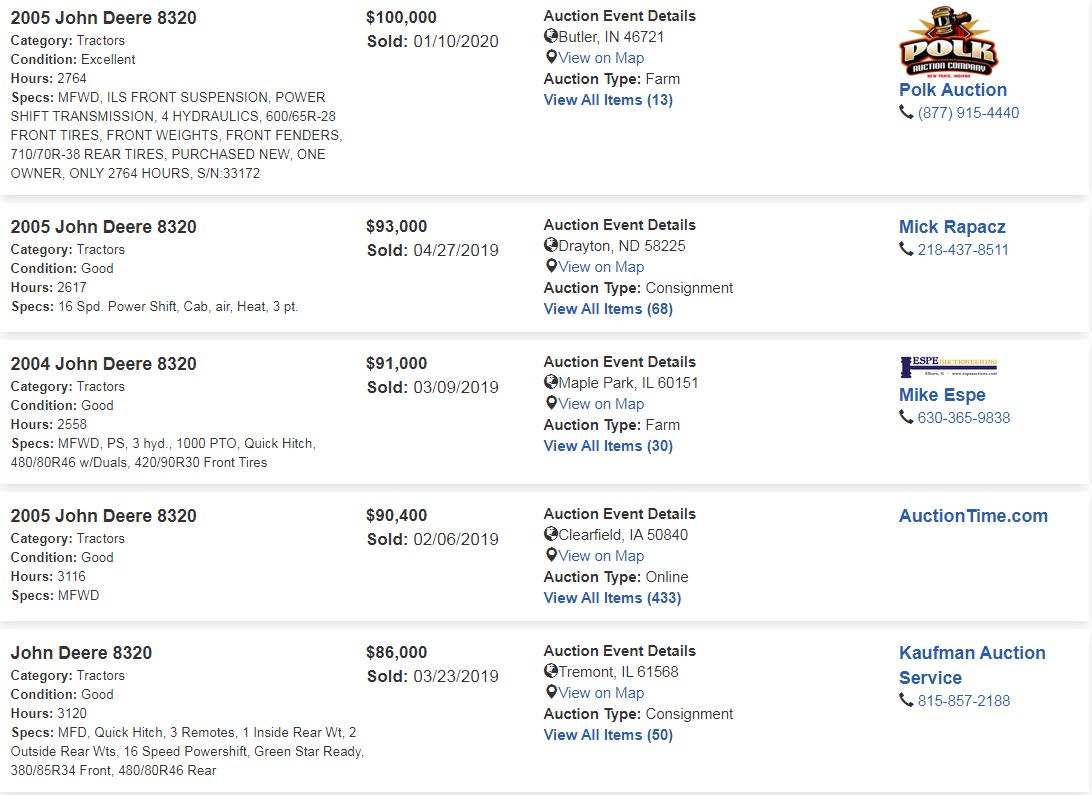Click globe icon beside Drayton, ND 58225
The height and width of the screenshot is (795, 1092).
[x=551, y=246]
